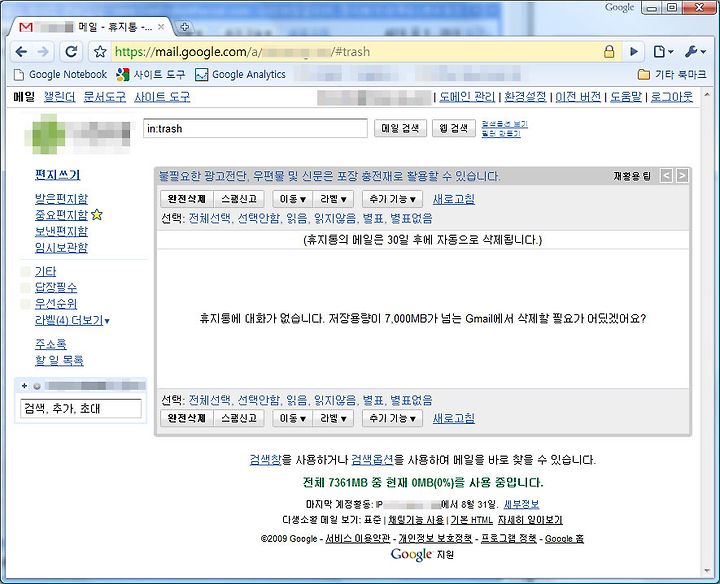The height and width of the screenshot is (584, 720).
Task: Click 스팸신고 in the upper toolbar
Action: pyautogui.click(x=239, y=199)
